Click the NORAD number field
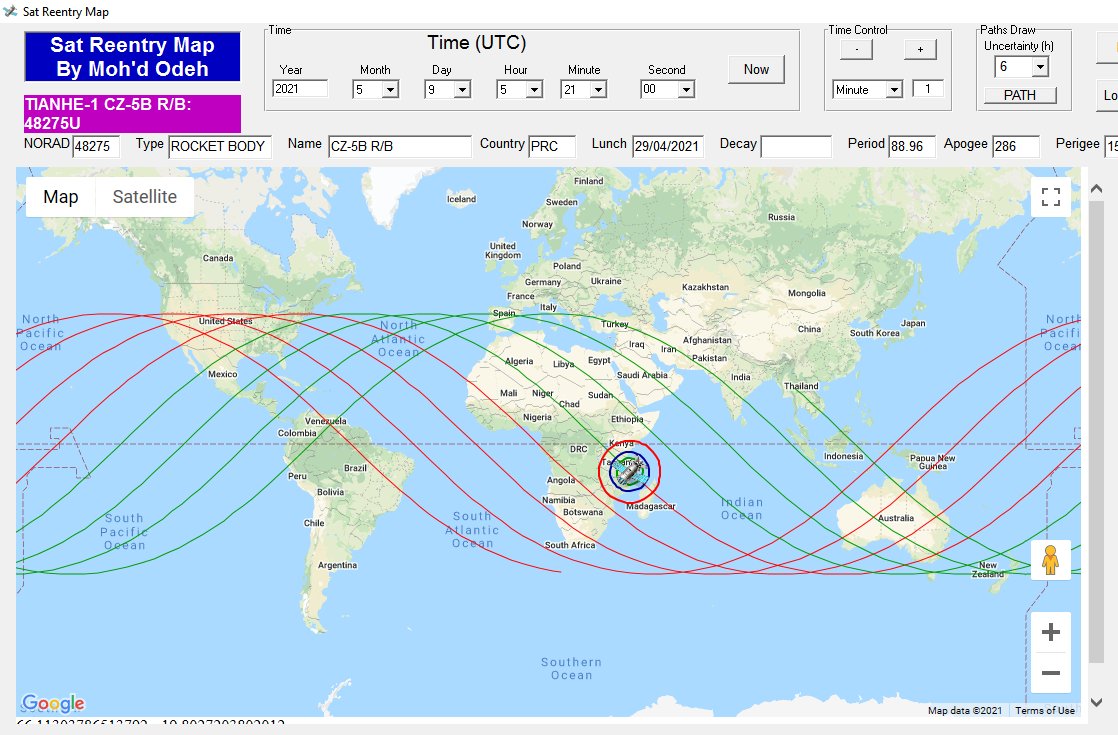This screenshot has width=1118, height=735. [96, 146]
